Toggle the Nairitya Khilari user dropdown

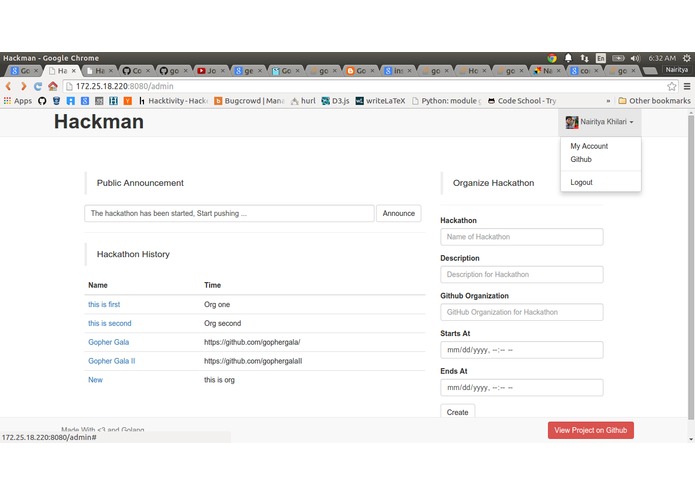tap(599, 122)
